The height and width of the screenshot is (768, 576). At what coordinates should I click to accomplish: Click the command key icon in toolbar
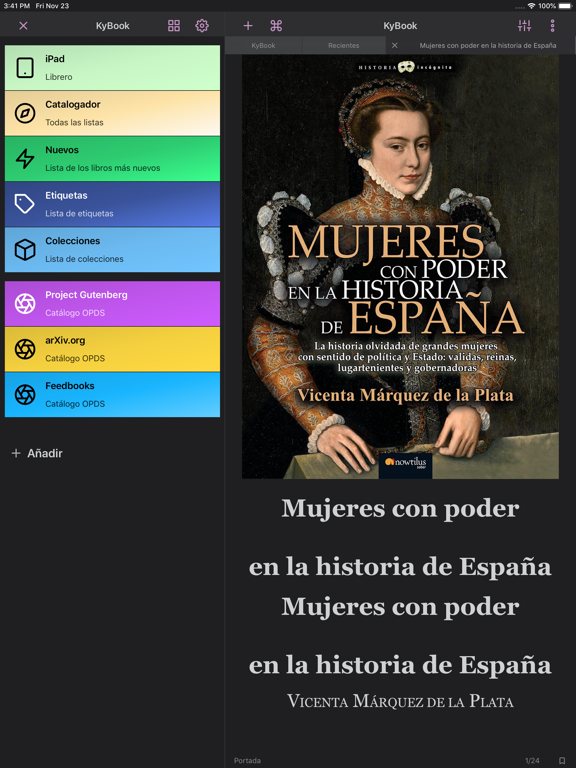point(276,25)
